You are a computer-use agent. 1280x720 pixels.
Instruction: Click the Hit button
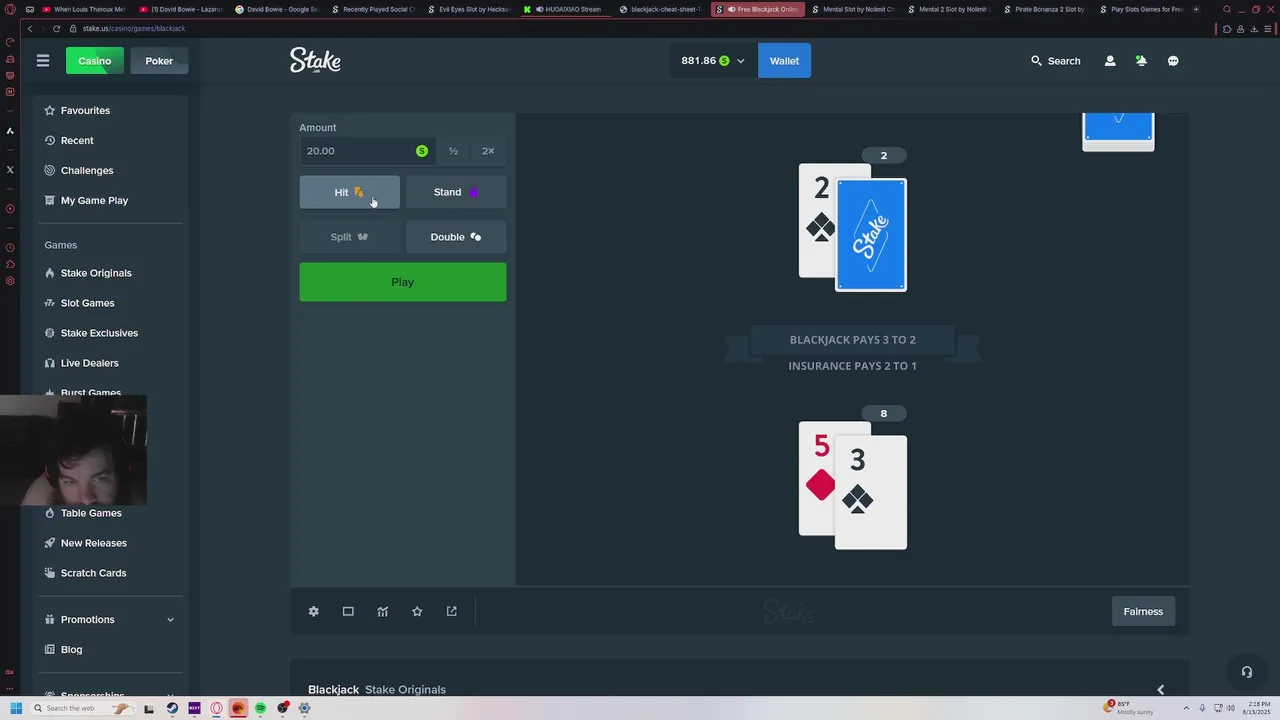(x=349, y=192)
